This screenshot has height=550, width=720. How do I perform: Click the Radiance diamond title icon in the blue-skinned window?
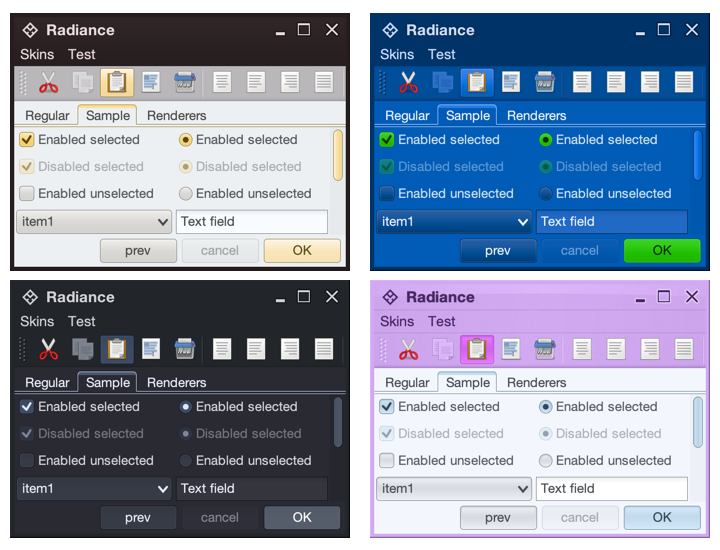point(390,30)
